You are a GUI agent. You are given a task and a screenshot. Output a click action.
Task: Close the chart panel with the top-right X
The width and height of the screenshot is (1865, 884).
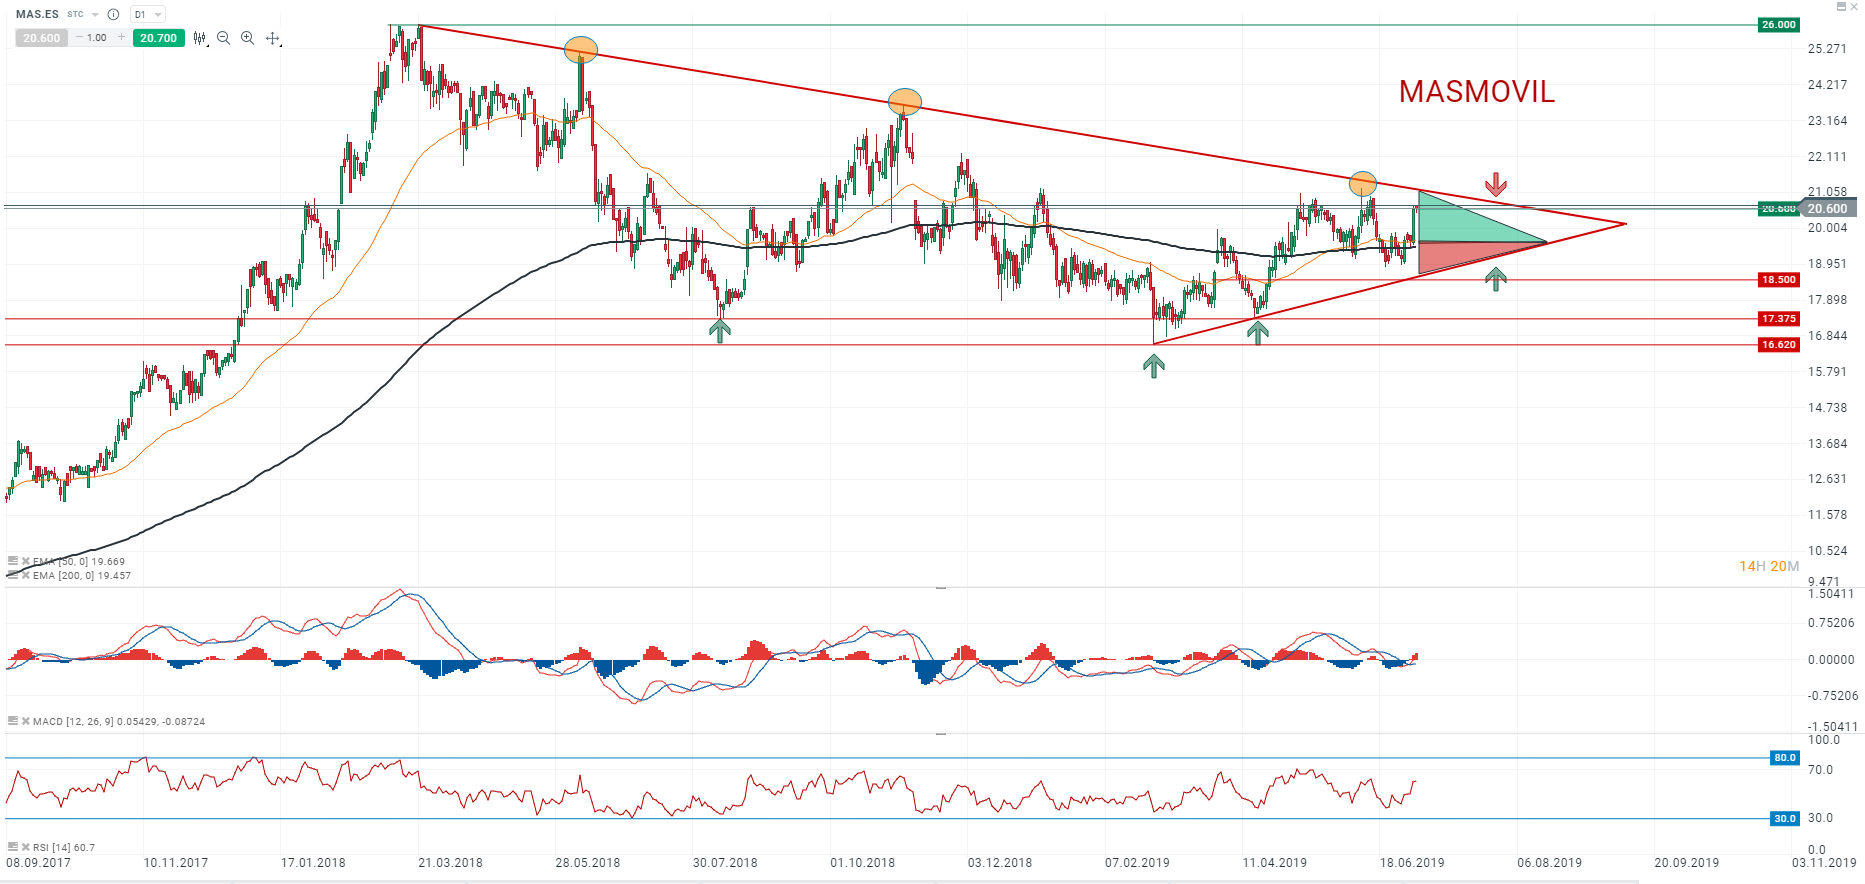click(x=1855, y=6)
